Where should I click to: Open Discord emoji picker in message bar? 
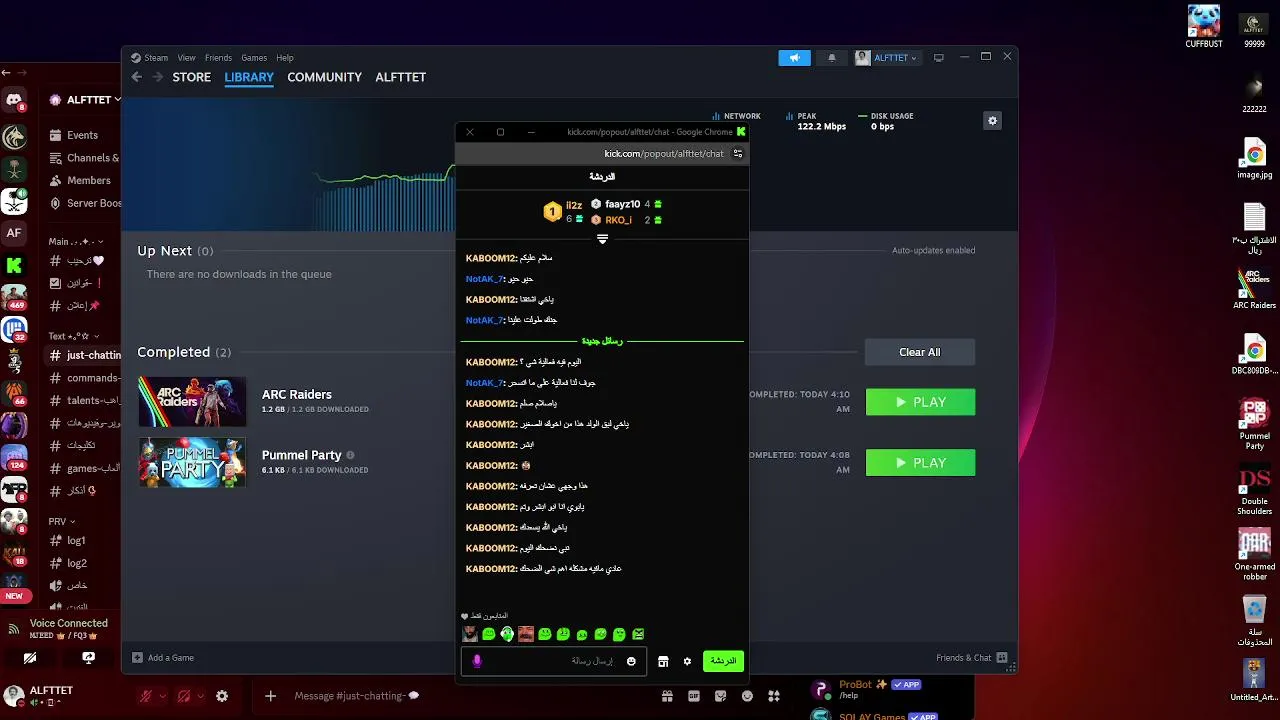pyautogui.click(x=747, y=696)
